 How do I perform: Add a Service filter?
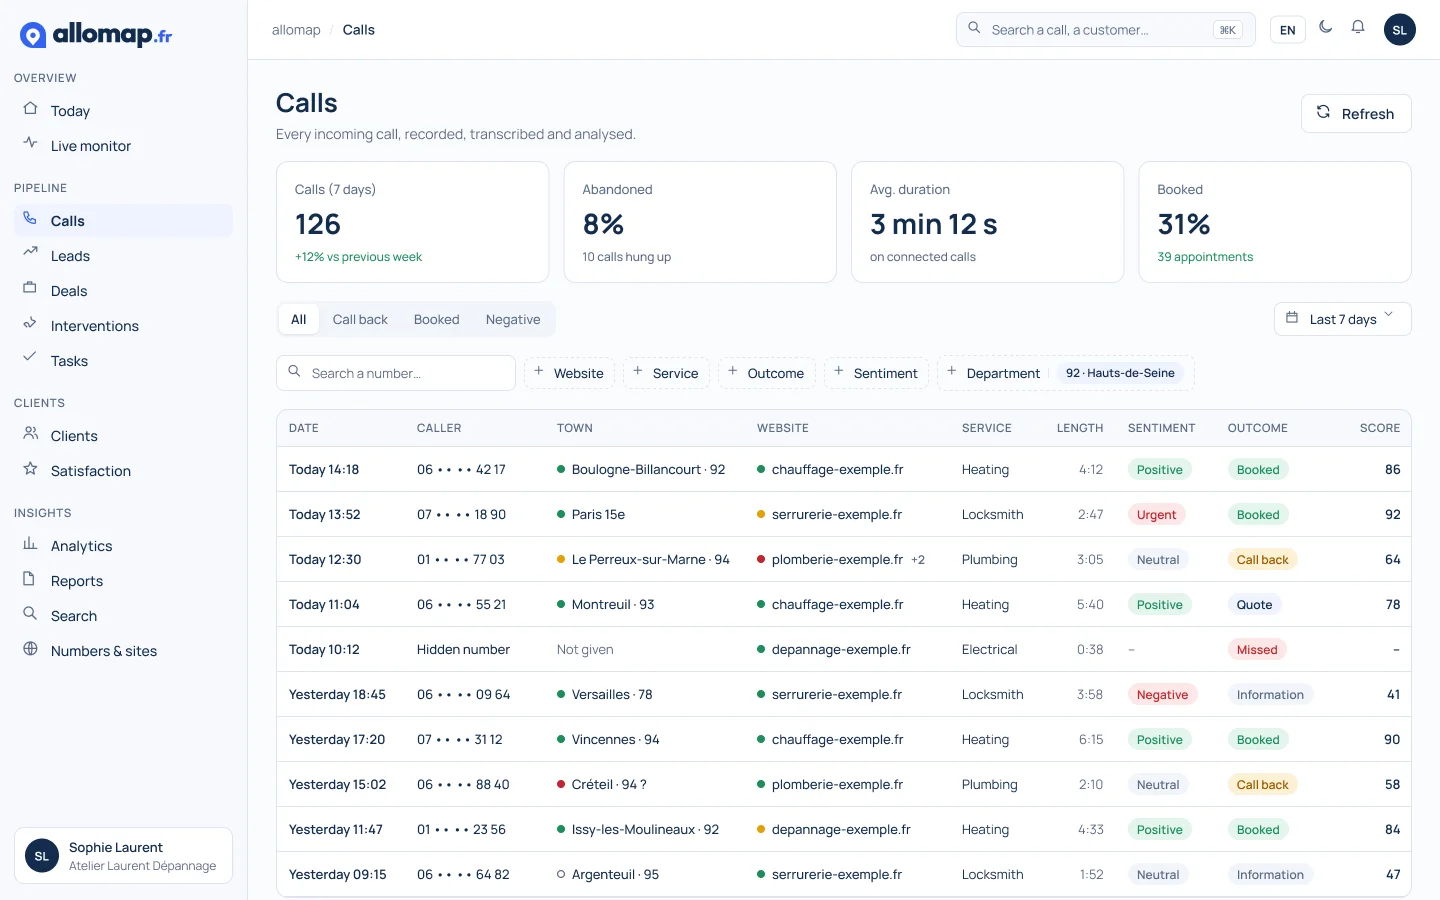pyautogui.click(x=666, y=373)
